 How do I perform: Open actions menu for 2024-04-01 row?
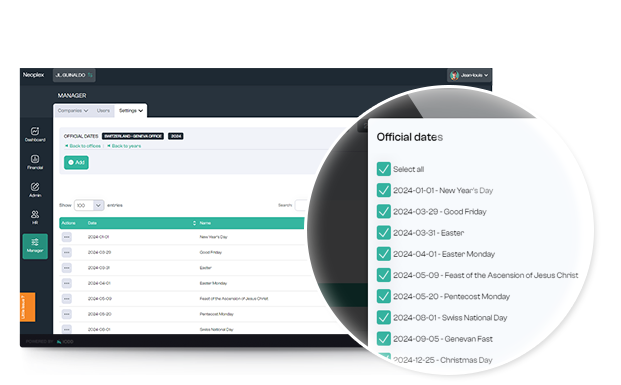coord(67,283)
